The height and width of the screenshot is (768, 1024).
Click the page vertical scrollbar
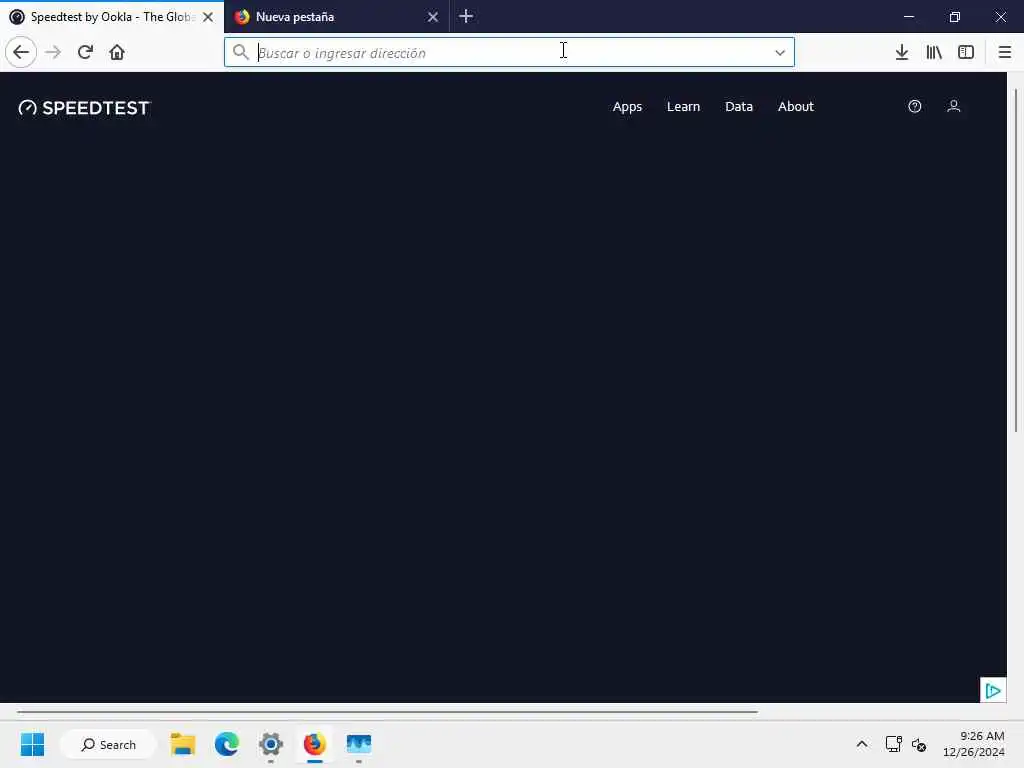pyautogui.click(x=1016, y=261)
